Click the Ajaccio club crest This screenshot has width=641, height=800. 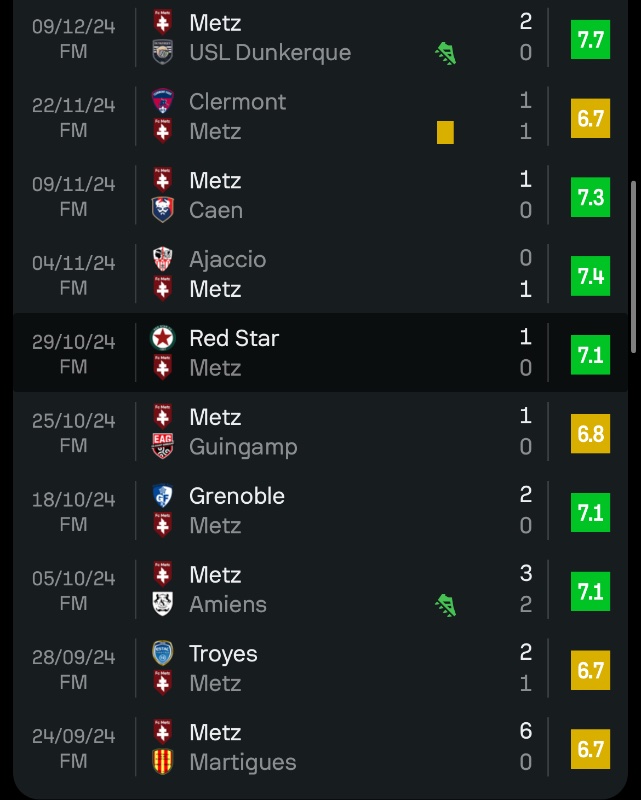coord(162,259)
